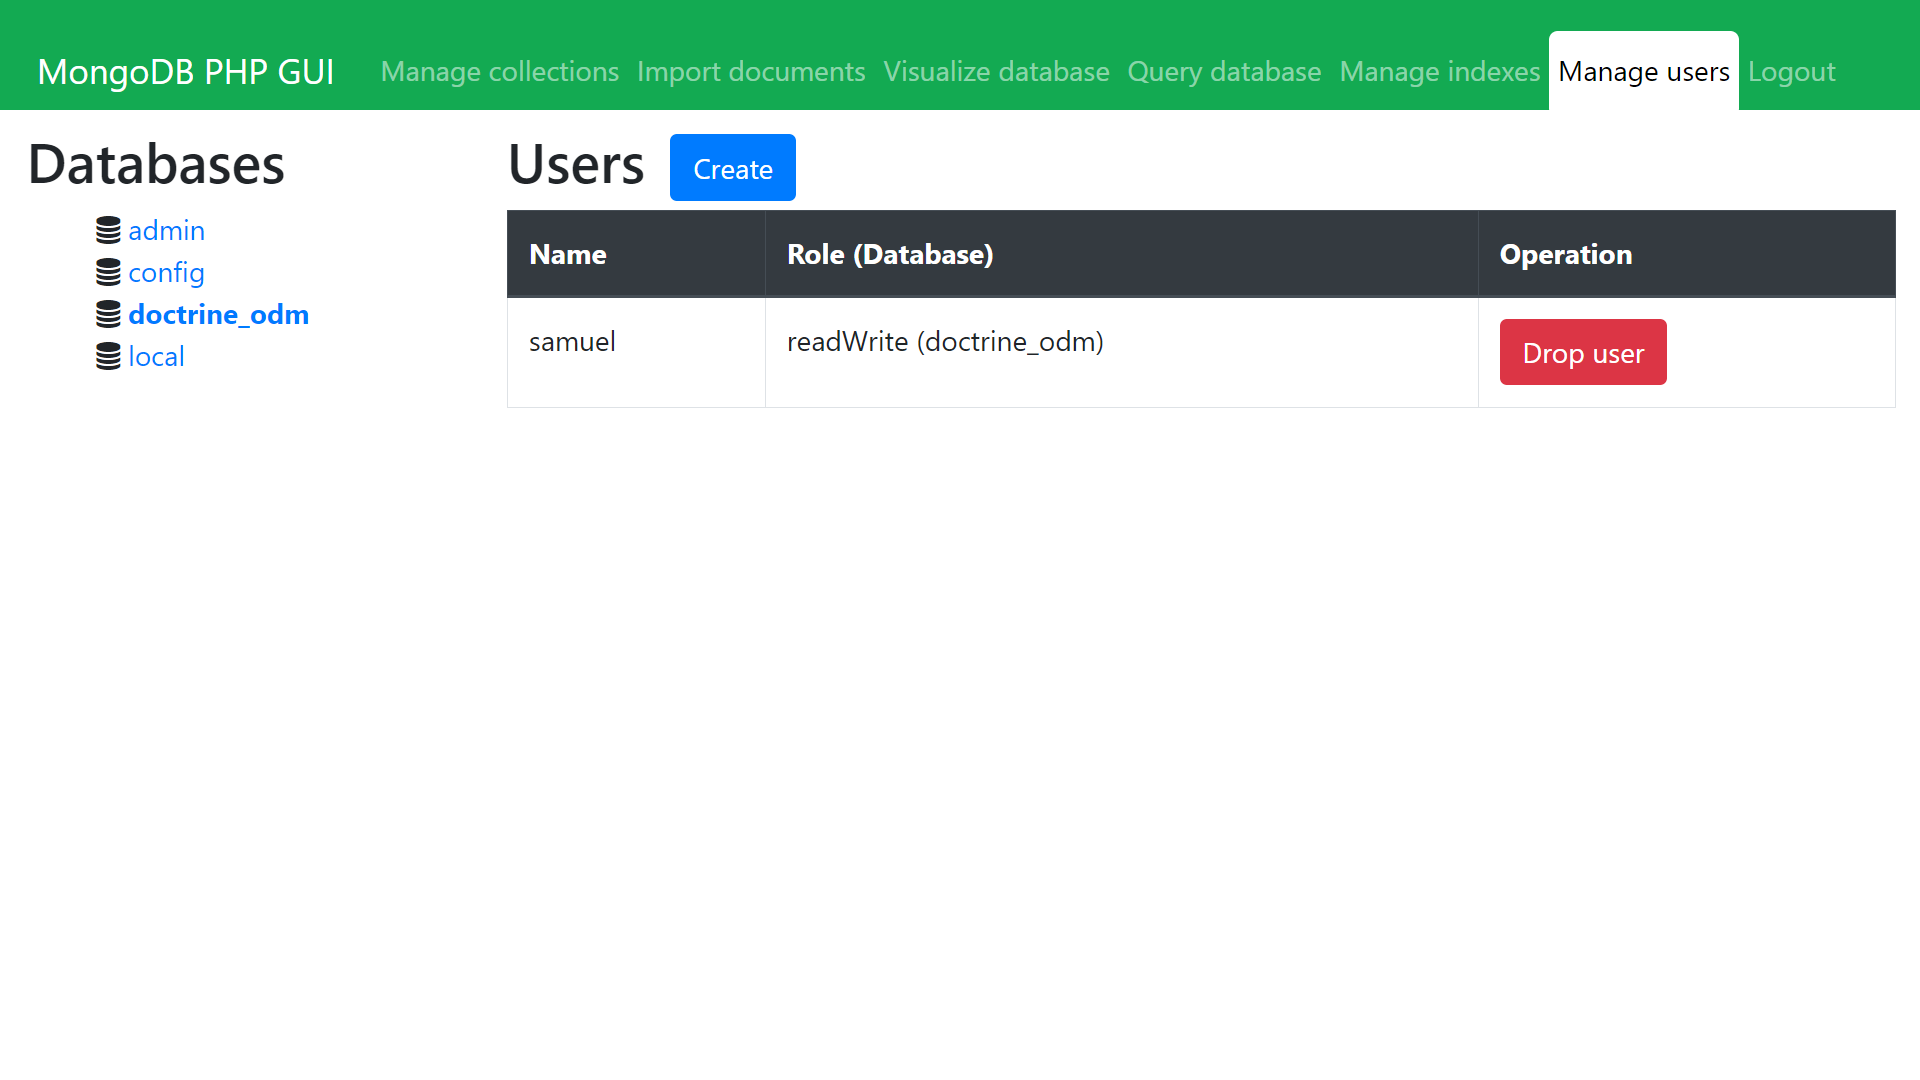Open Import documents page
Screen dimensions: 1920x1080
click(750, 72)
